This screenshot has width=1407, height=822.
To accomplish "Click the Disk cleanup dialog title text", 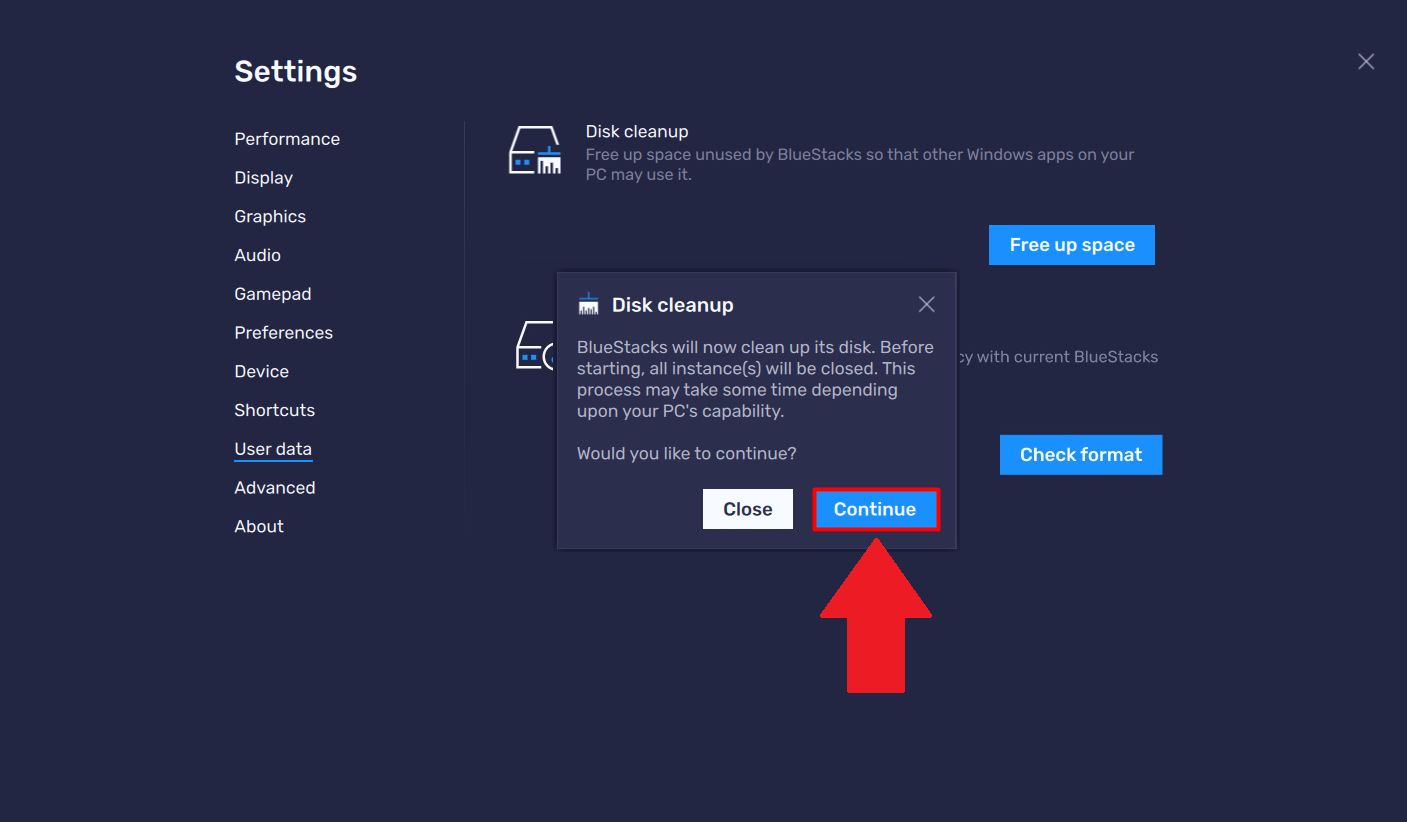I will coord(673,305).
